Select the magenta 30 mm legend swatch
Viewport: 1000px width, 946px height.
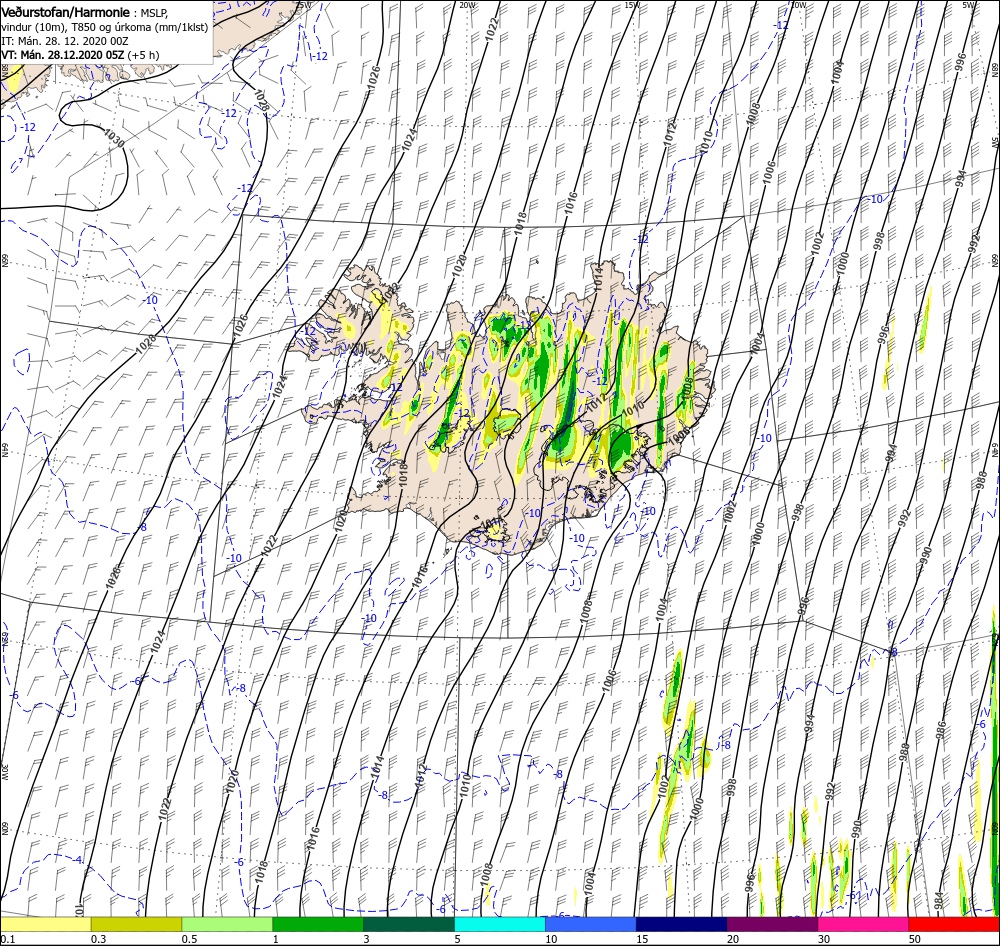tap(864, 924)
